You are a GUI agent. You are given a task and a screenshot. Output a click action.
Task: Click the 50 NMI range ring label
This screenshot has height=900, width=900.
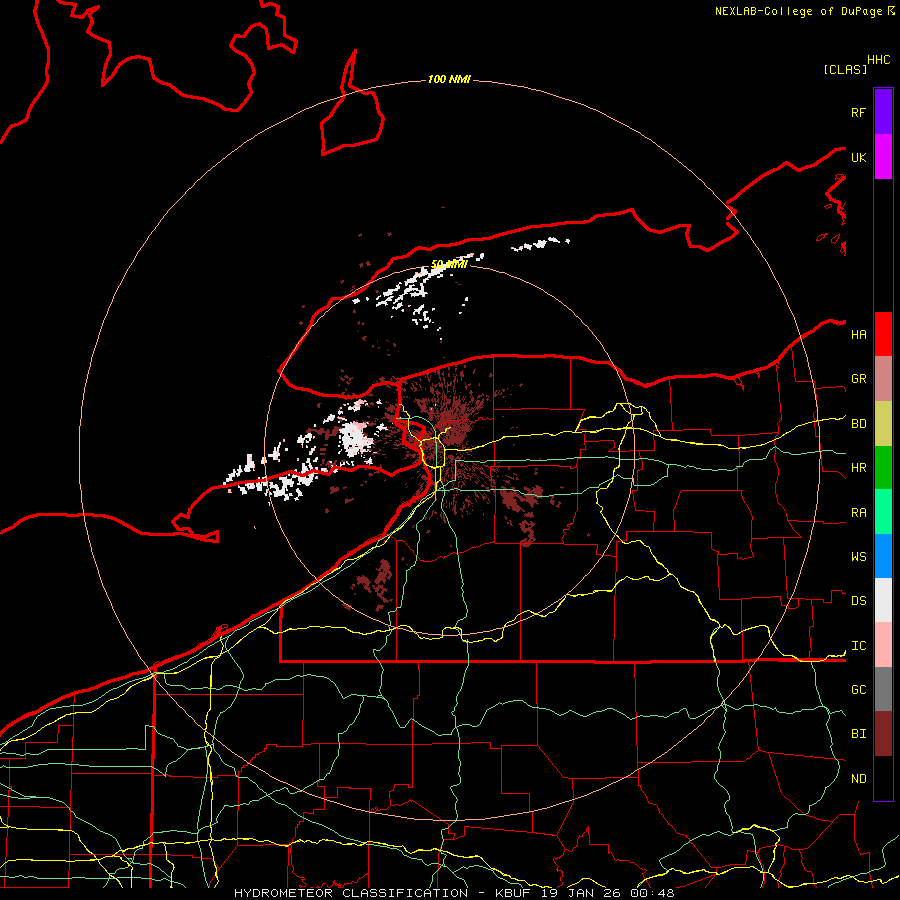[449, 264]
